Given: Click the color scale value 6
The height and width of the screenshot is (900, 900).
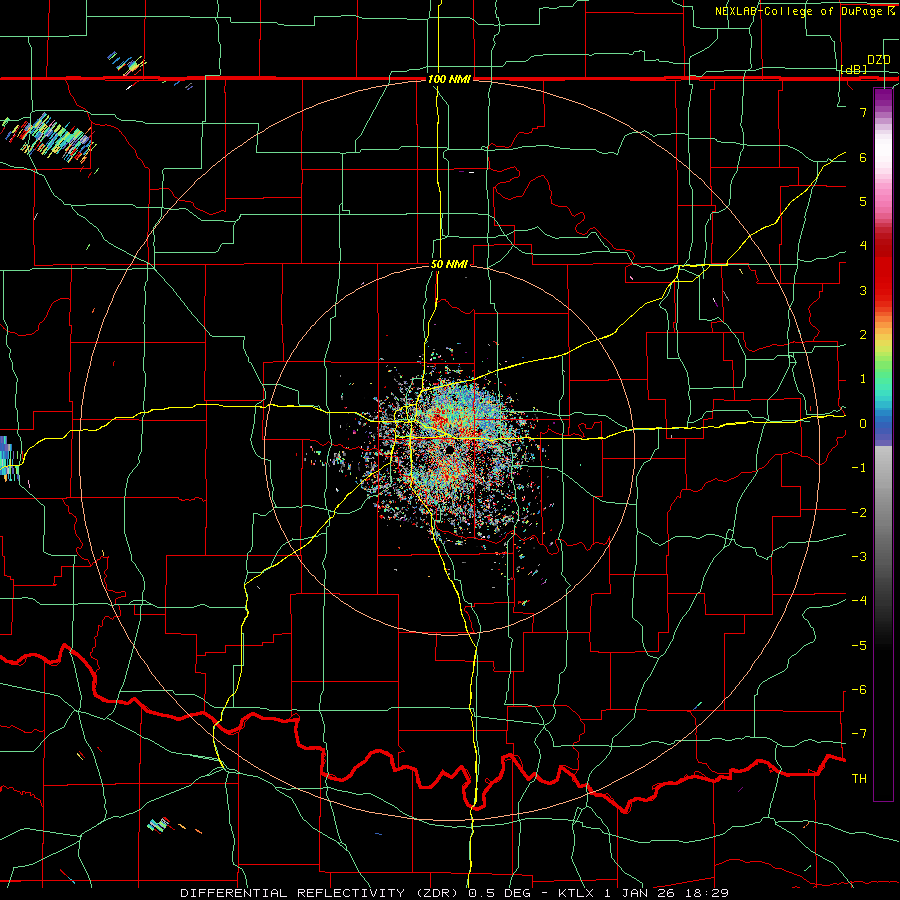Looking at the screenshot, I should pos(863,157).
